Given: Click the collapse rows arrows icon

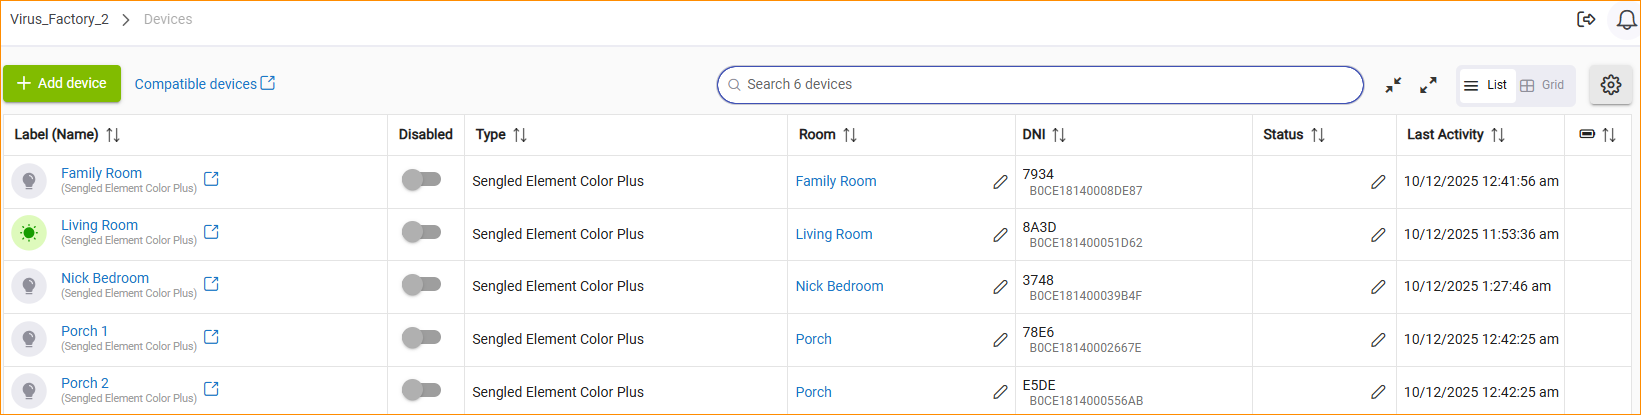Looking at the screenshot, I should click(1393, 85).
